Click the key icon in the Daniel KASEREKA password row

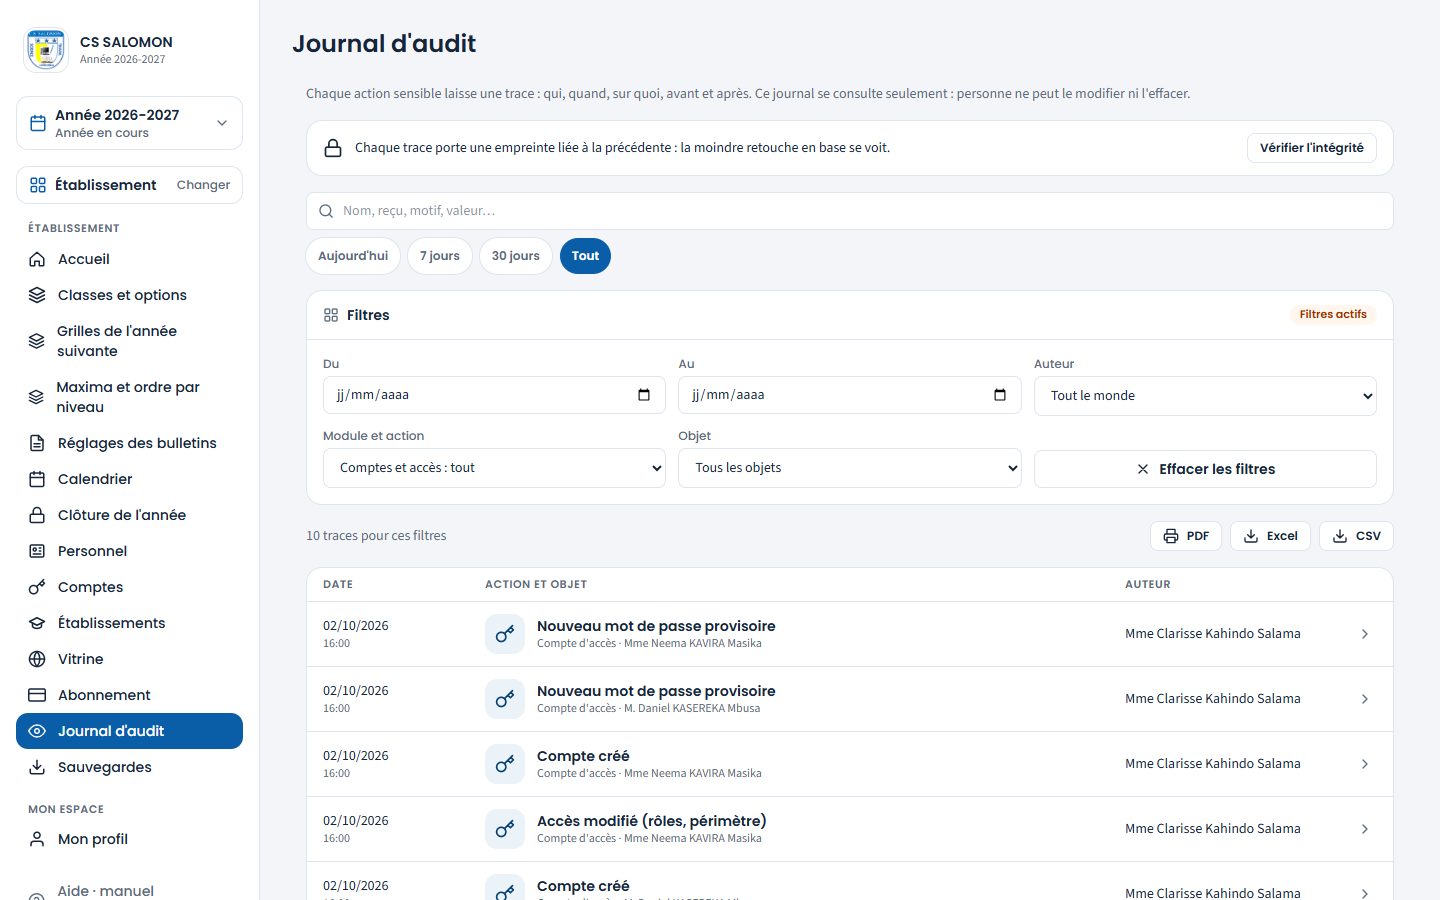[x=505, y=699]
